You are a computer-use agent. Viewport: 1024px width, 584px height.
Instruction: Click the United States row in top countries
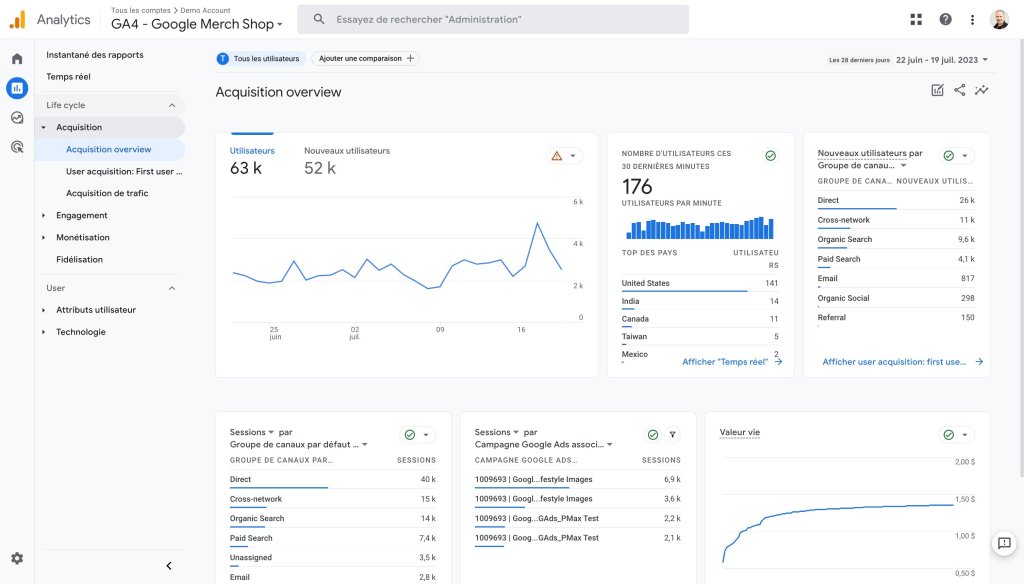[x=699, y=284]
